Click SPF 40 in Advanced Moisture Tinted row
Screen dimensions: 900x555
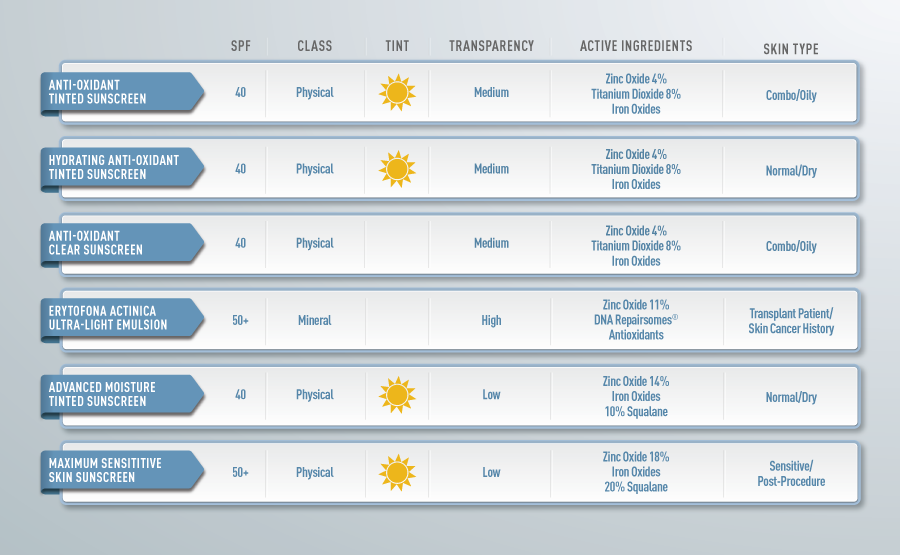pos(240,395)
